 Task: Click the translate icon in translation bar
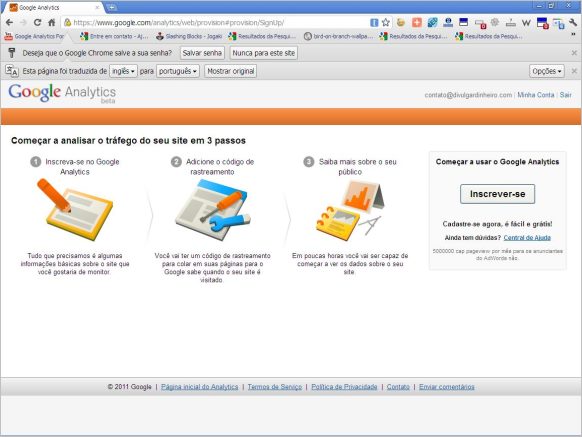coord(12,71)
